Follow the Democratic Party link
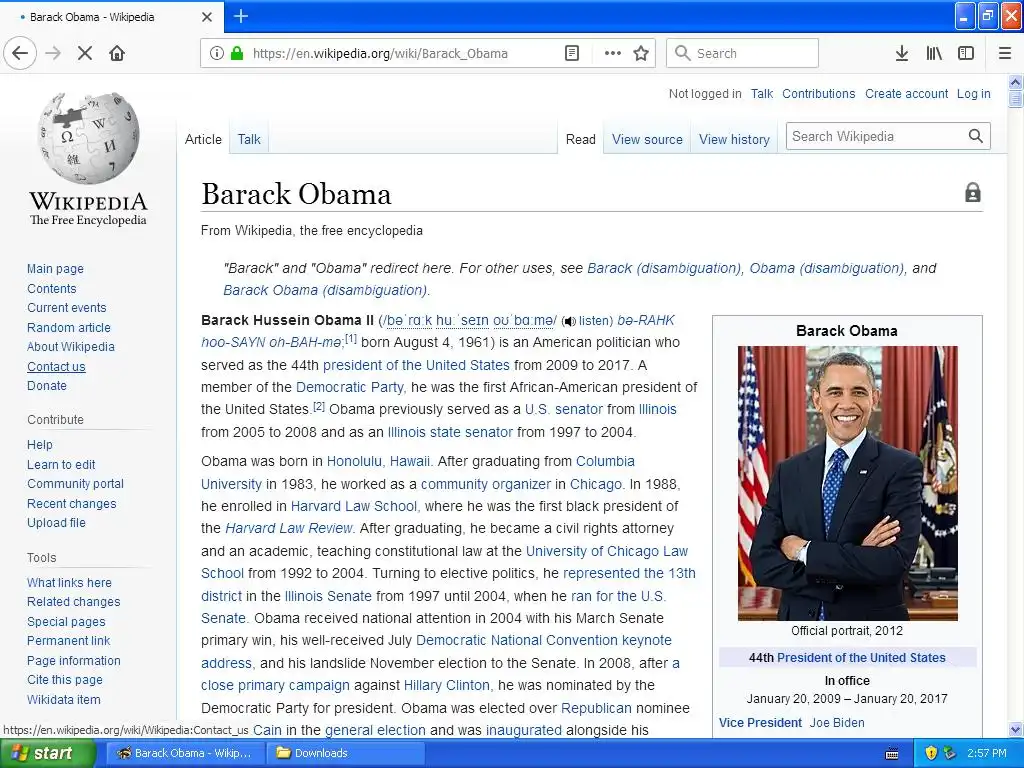Image resolution: width=1024 pixels, height=768 pixels. [349, 387]
